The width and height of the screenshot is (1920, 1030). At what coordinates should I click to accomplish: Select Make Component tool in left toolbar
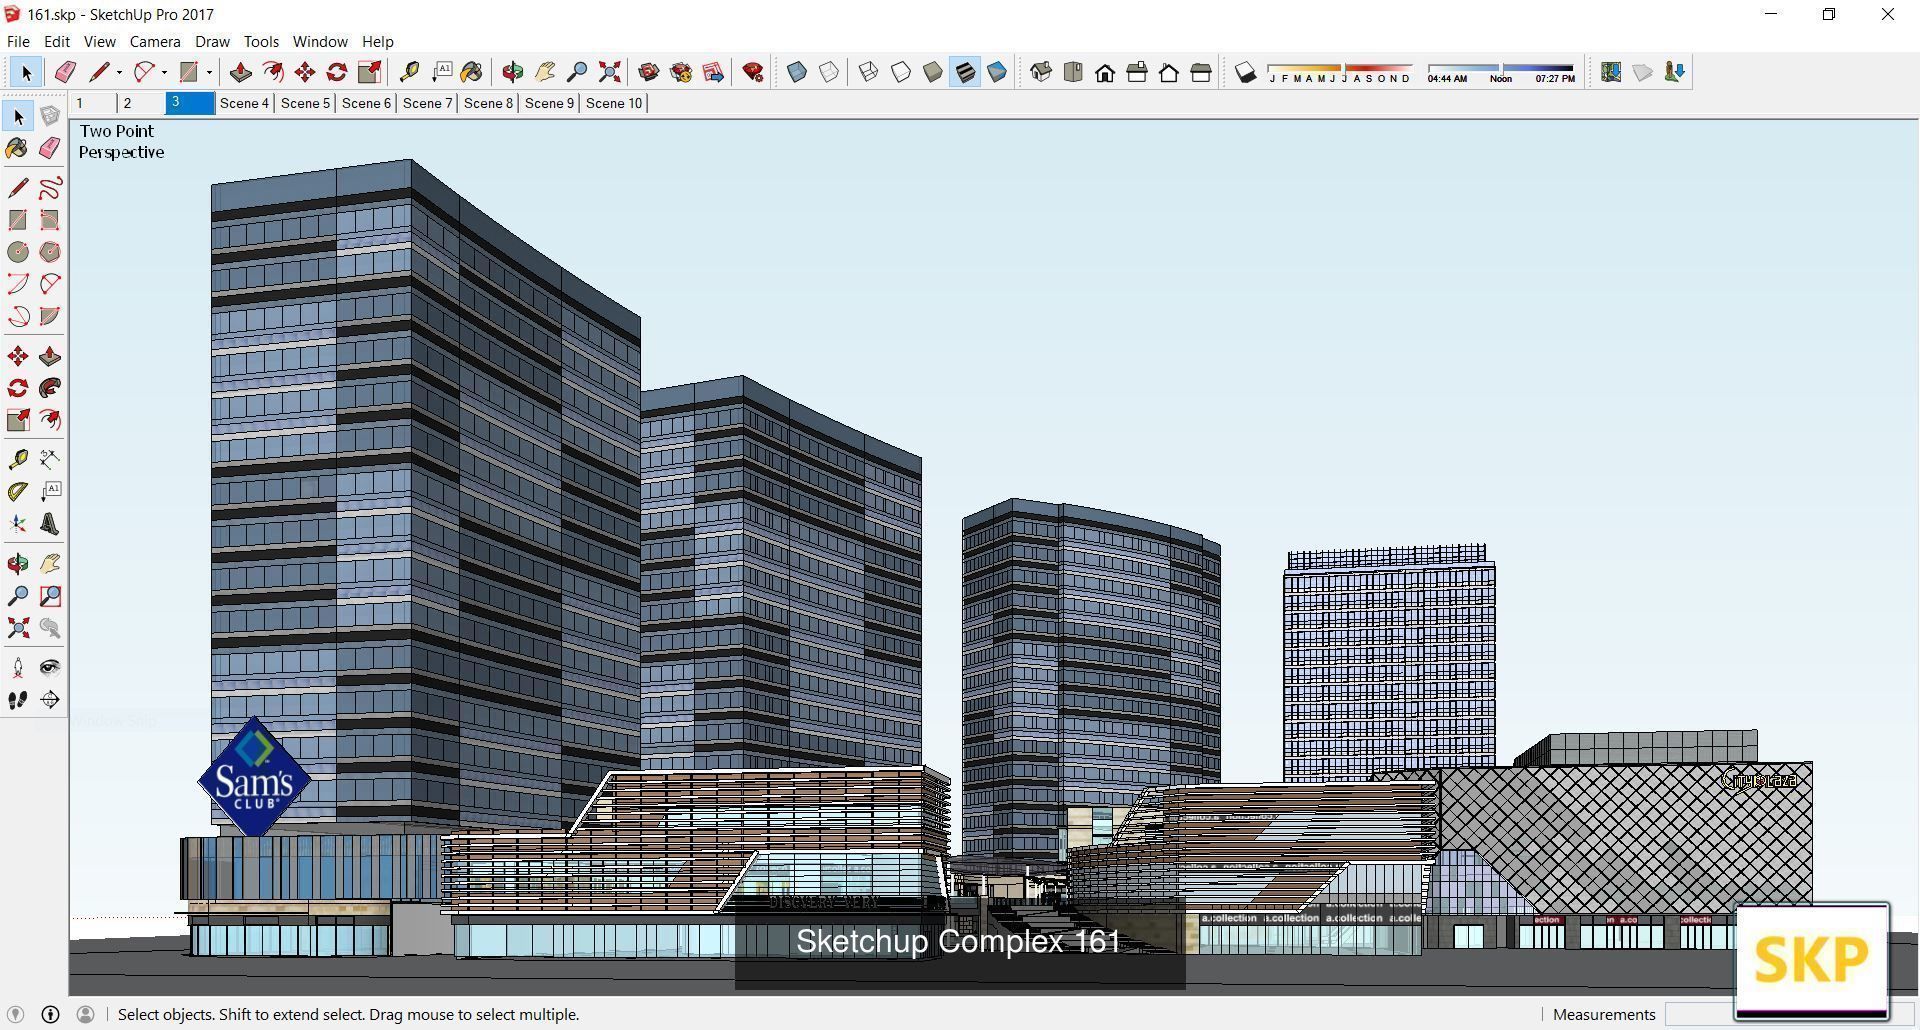tap(50, 116)
